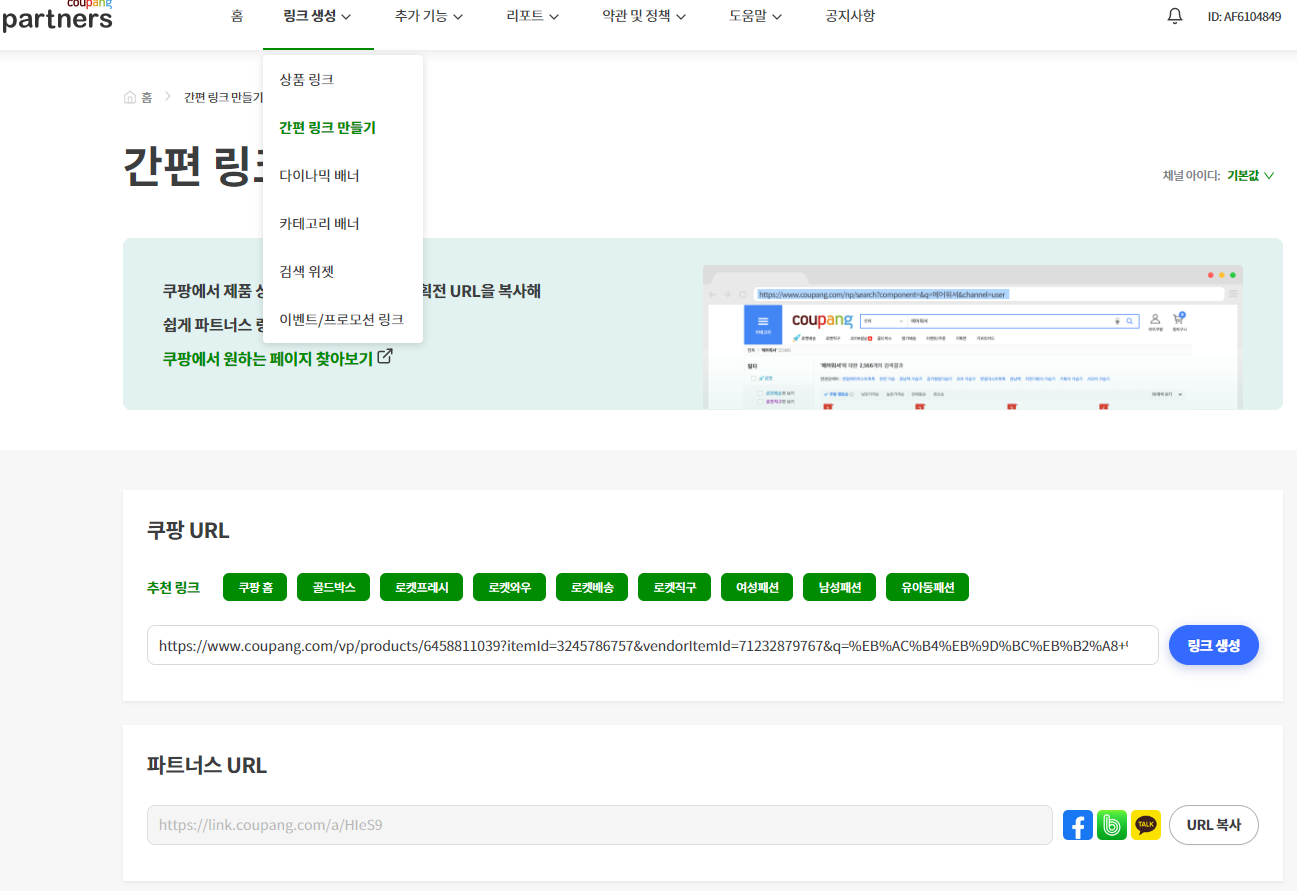
Task: Choose 유아동패션 recommended link
Action: [x=927, y=587]
